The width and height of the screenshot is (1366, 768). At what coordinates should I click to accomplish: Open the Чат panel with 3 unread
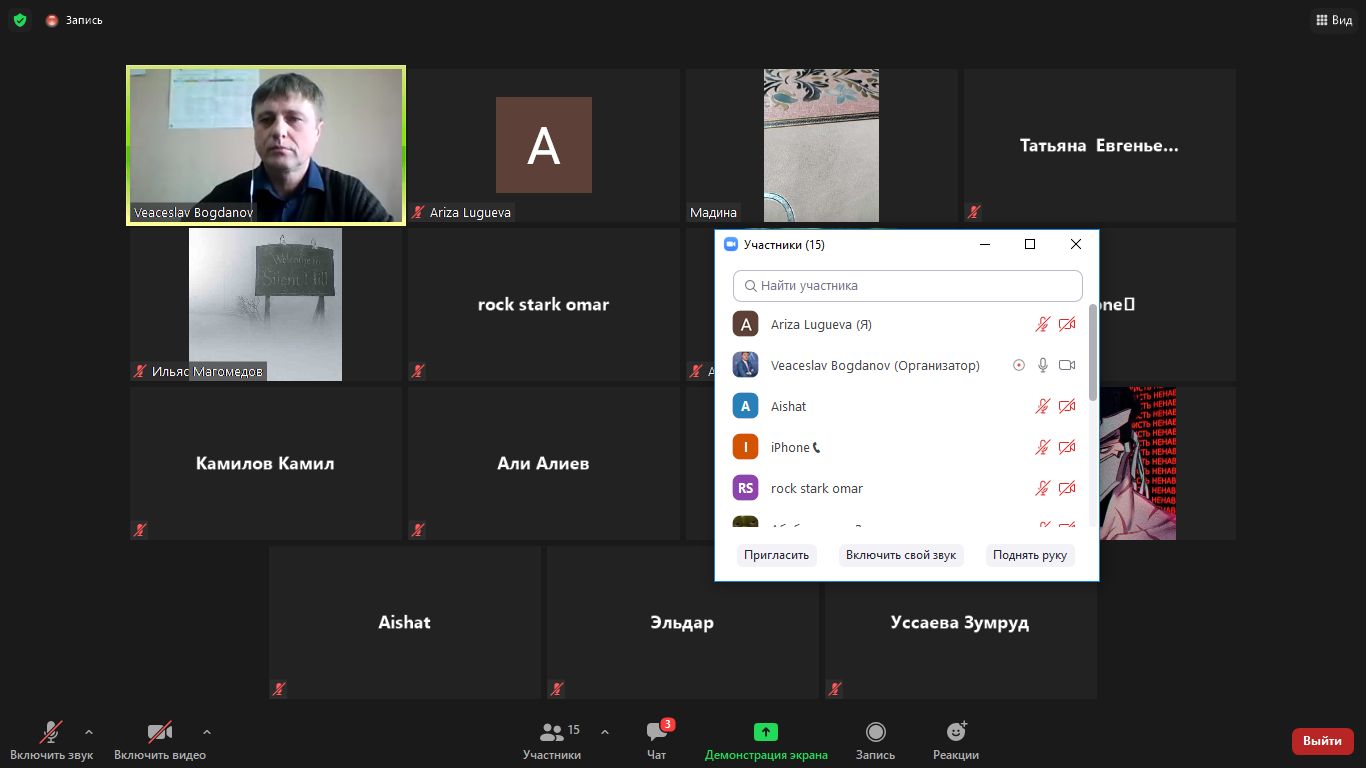coord(657,741)
